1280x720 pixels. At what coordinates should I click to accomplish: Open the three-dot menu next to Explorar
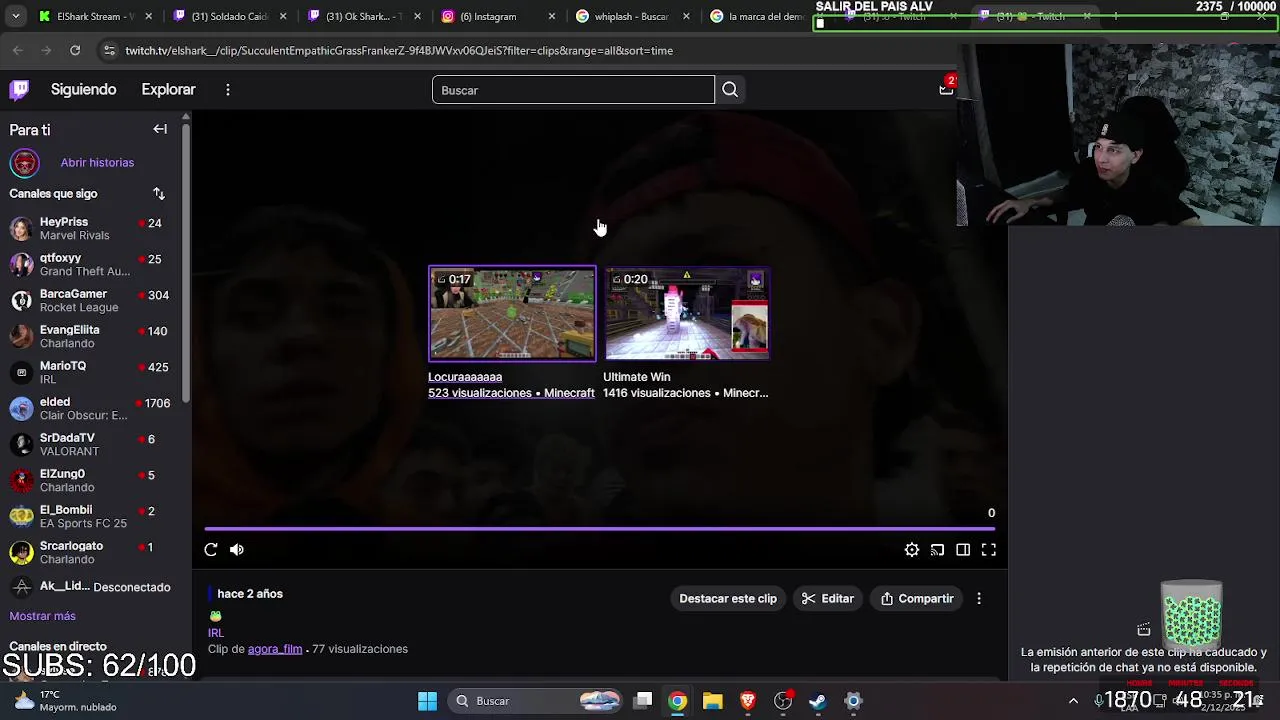point(228,90)
